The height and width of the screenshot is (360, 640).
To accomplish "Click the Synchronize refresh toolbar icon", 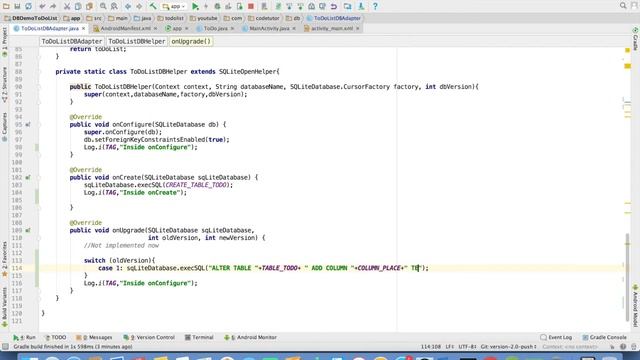I will 28,6.
